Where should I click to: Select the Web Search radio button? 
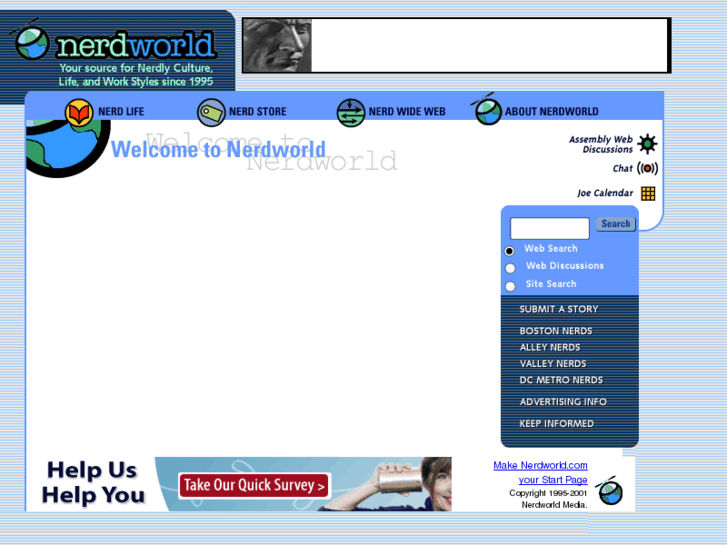(x=509, y=250)
